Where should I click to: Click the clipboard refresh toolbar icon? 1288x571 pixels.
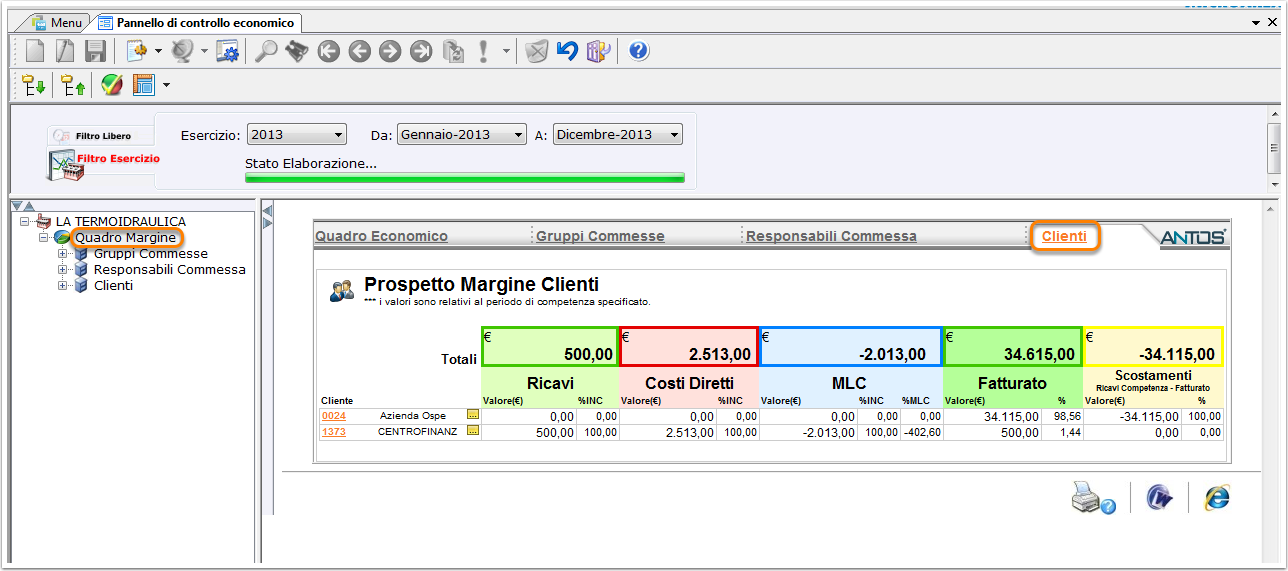pos(453,51)
